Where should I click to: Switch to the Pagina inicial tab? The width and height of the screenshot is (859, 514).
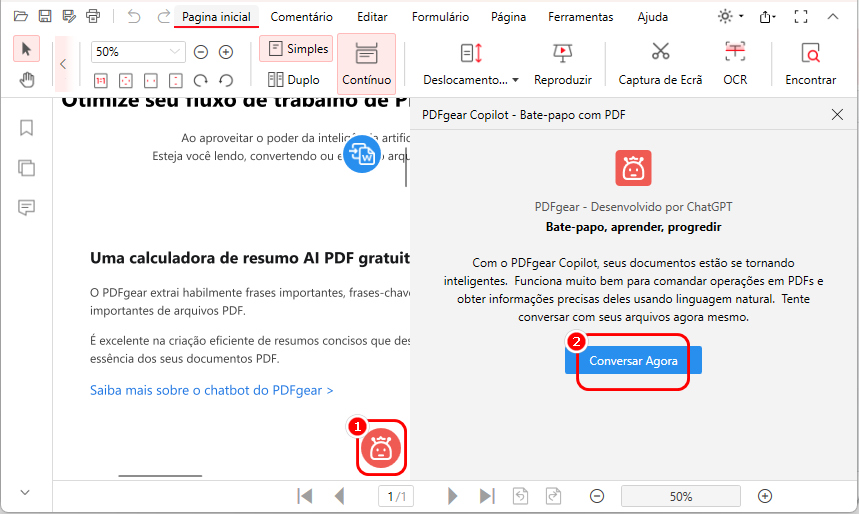click(216, 17)
